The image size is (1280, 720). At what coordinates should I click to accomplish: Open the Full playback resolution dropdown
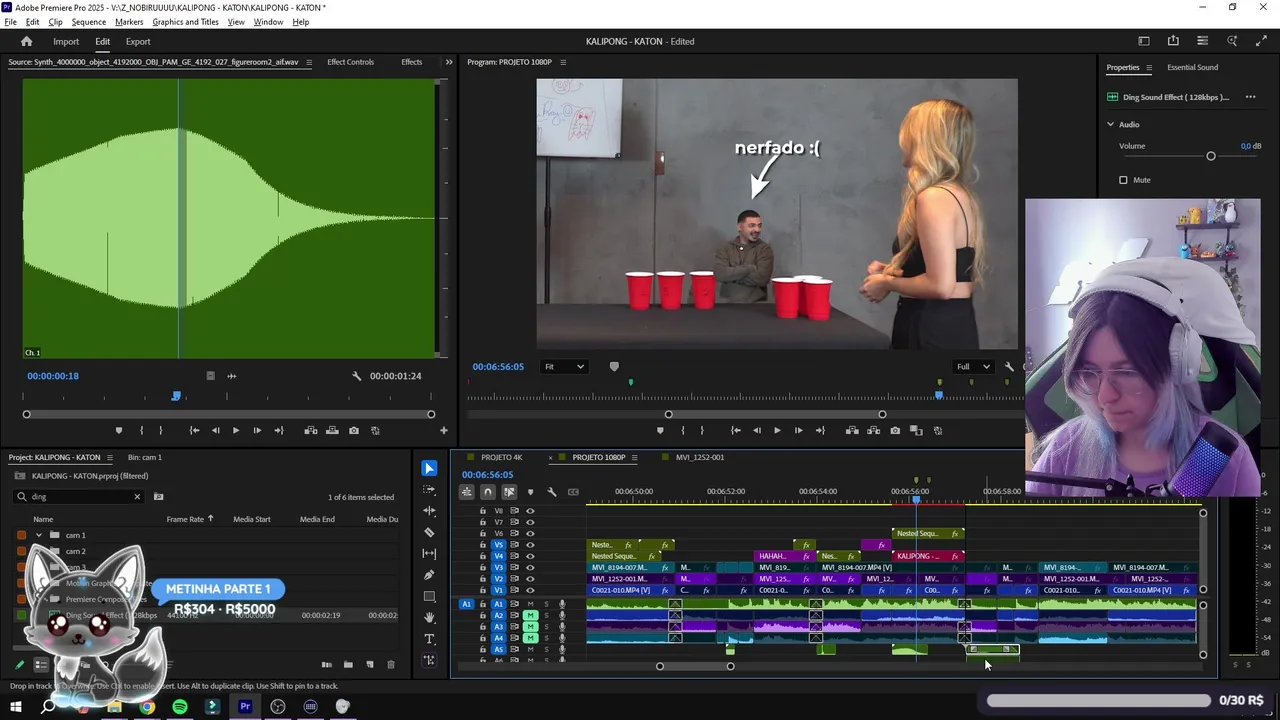coord(972,367)
